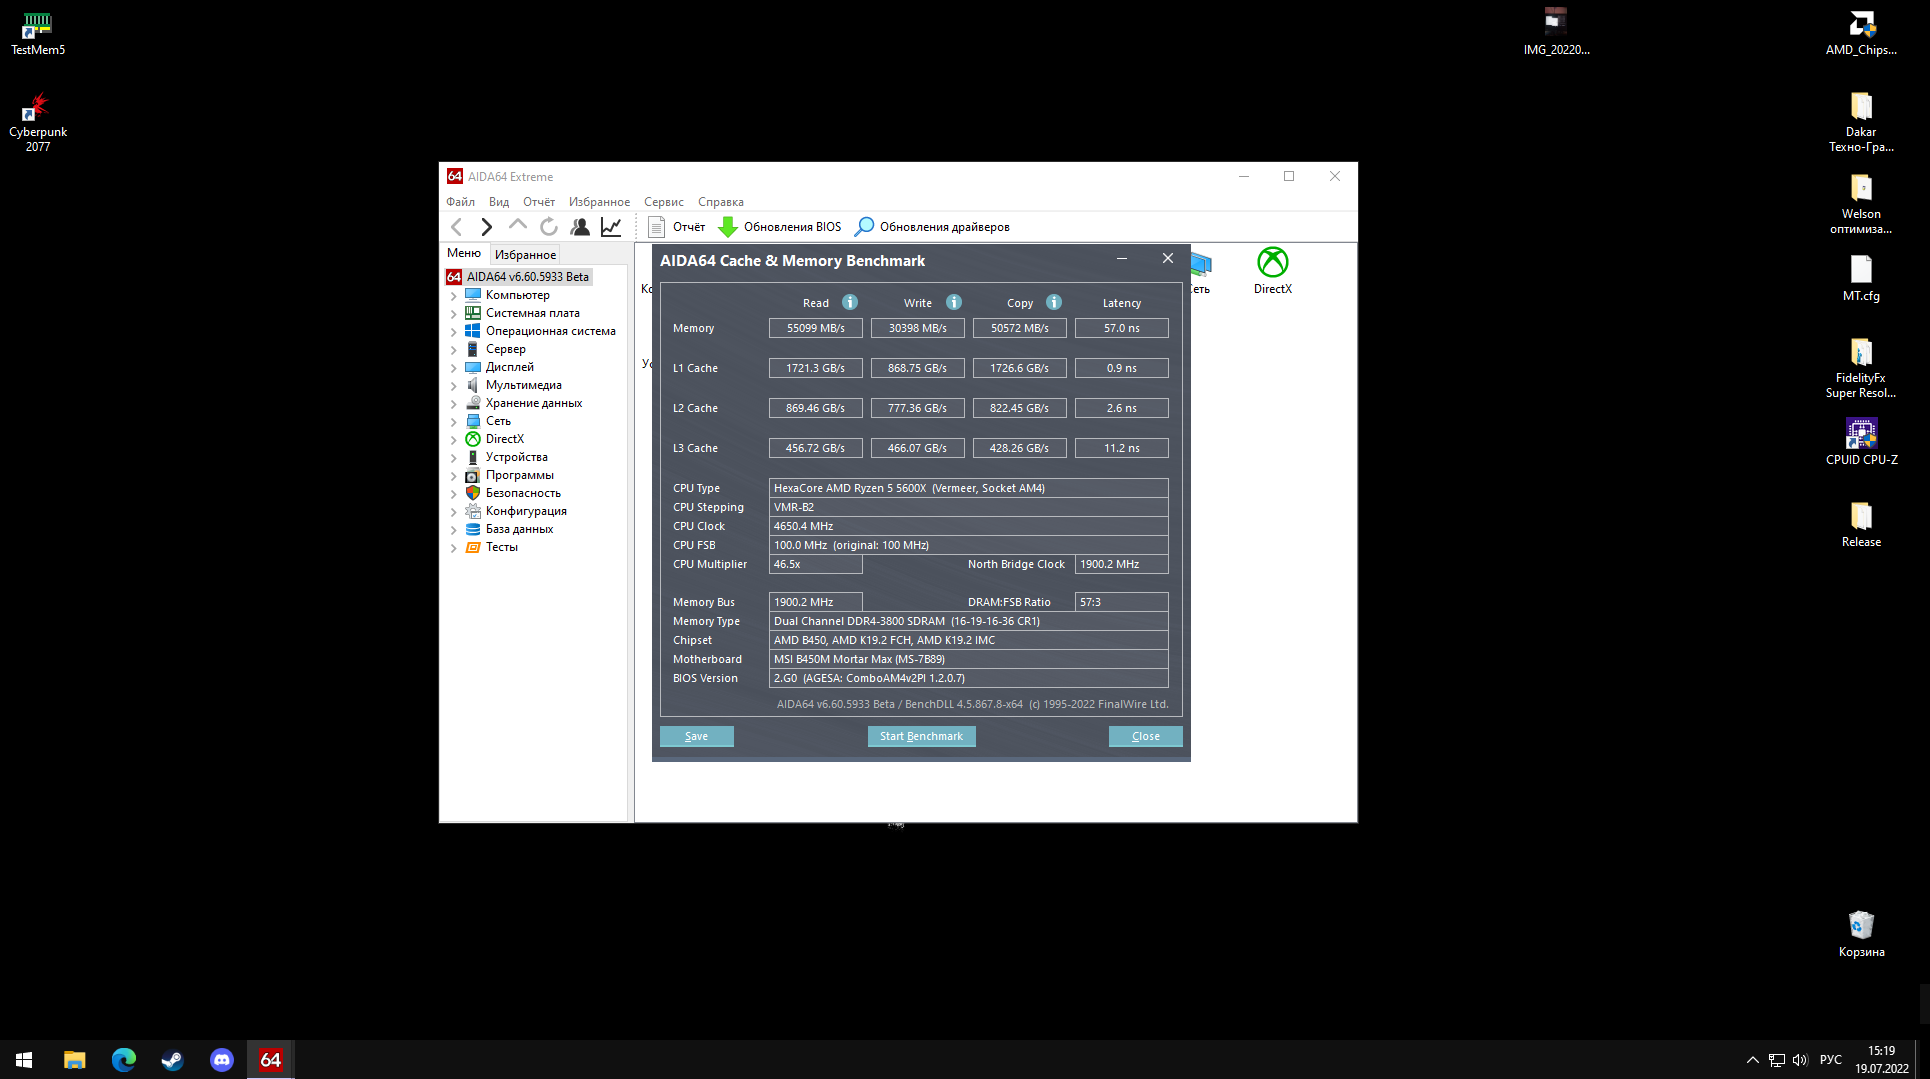Click the AIDA64 forward navigation arrow
1930x1079 pixels.
(x=487, y=227)
